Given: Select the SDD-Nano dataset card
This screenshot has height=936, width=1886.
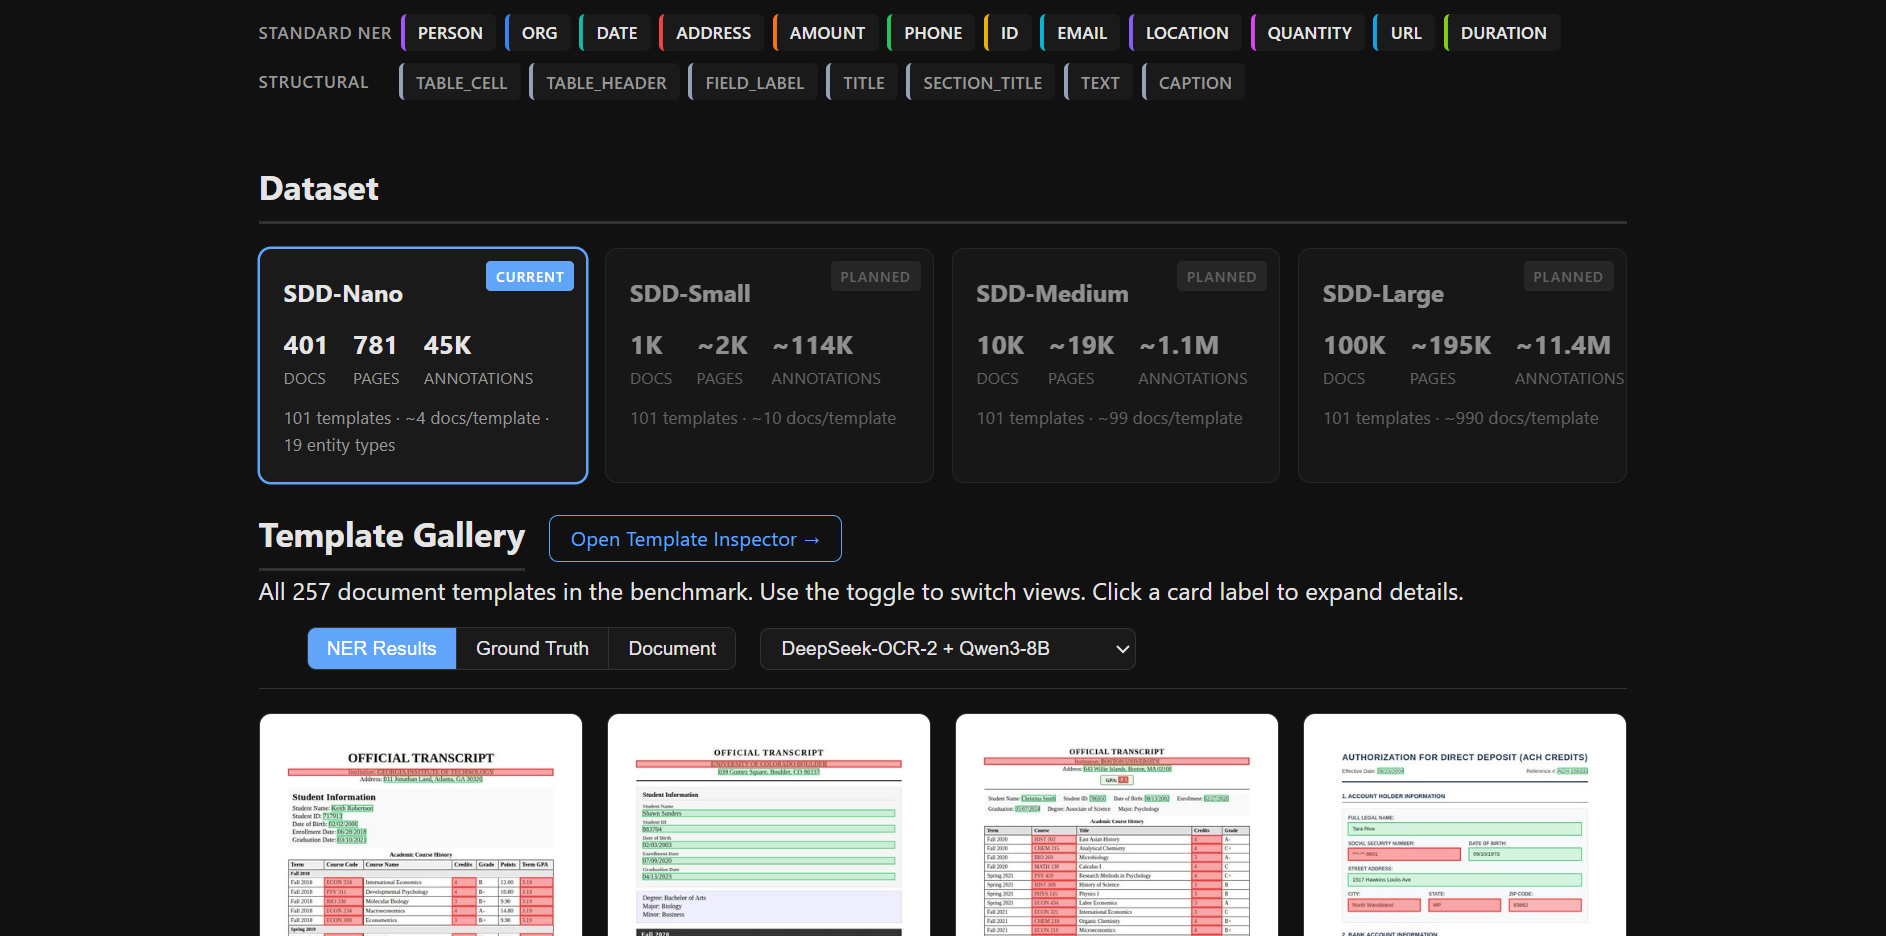Looking at the screenshot, I should (x=422, y=365).
